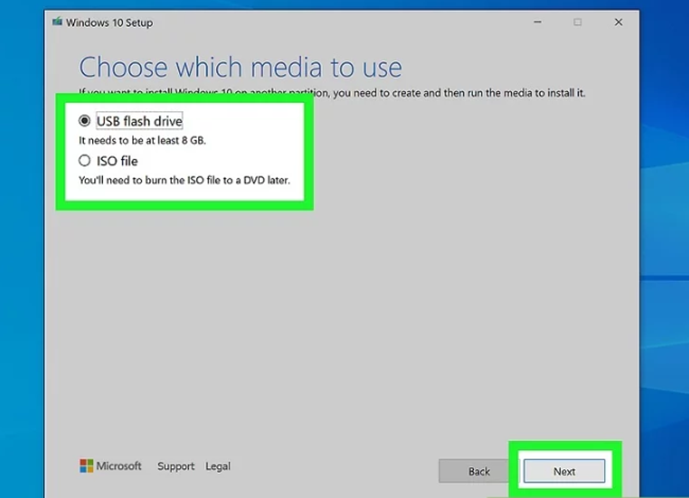This screenshot has height=498, width=689.
Task: Go Back to the previous step
Action: click(x=479, y=471)
